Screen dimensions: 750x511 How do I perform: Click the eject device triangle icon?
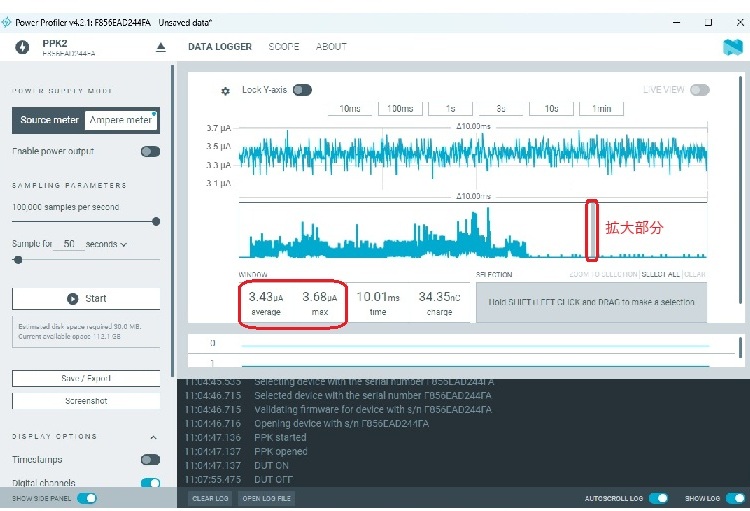(x=161, y=47)
